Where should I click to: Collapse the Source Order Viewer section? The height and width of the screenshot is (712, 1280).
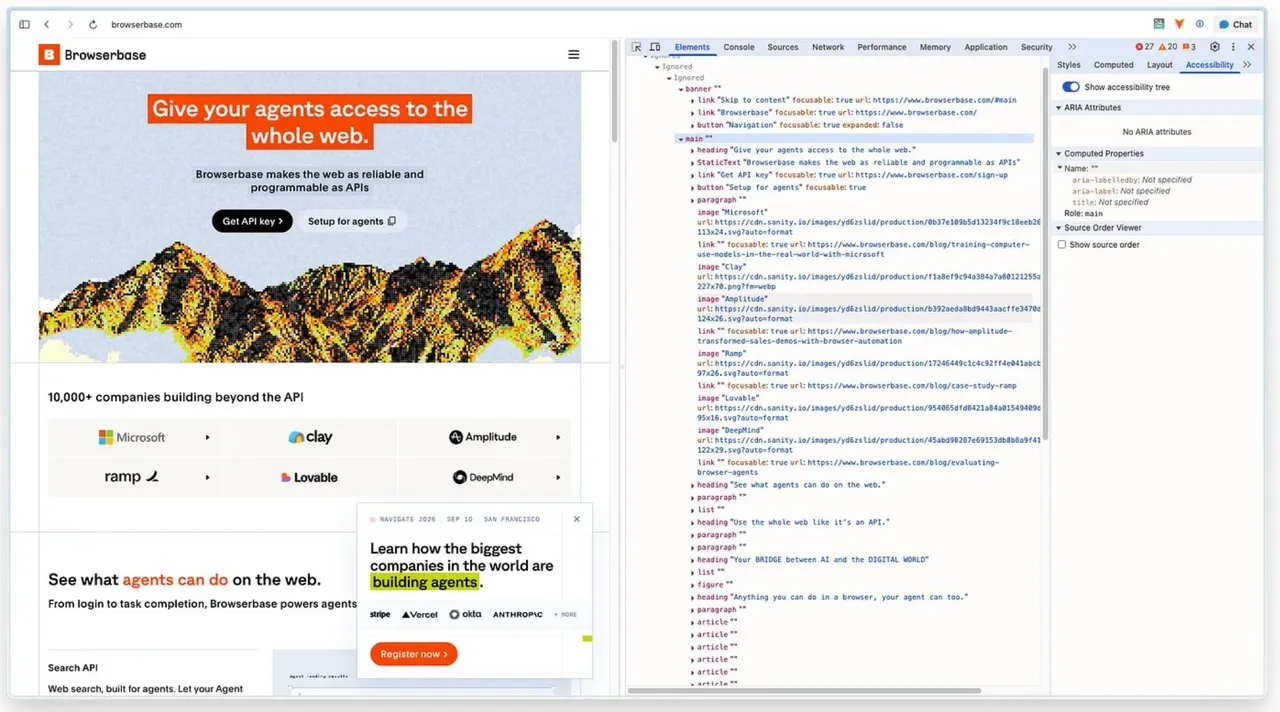tap(1059, 228)
